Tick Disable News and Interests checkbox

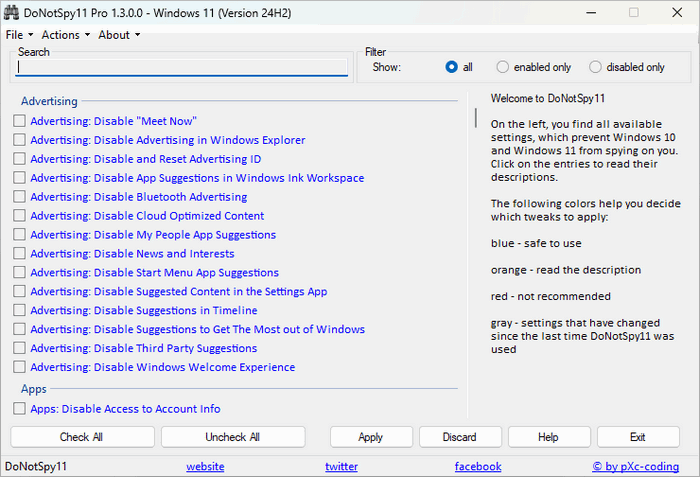click(20, 254)
